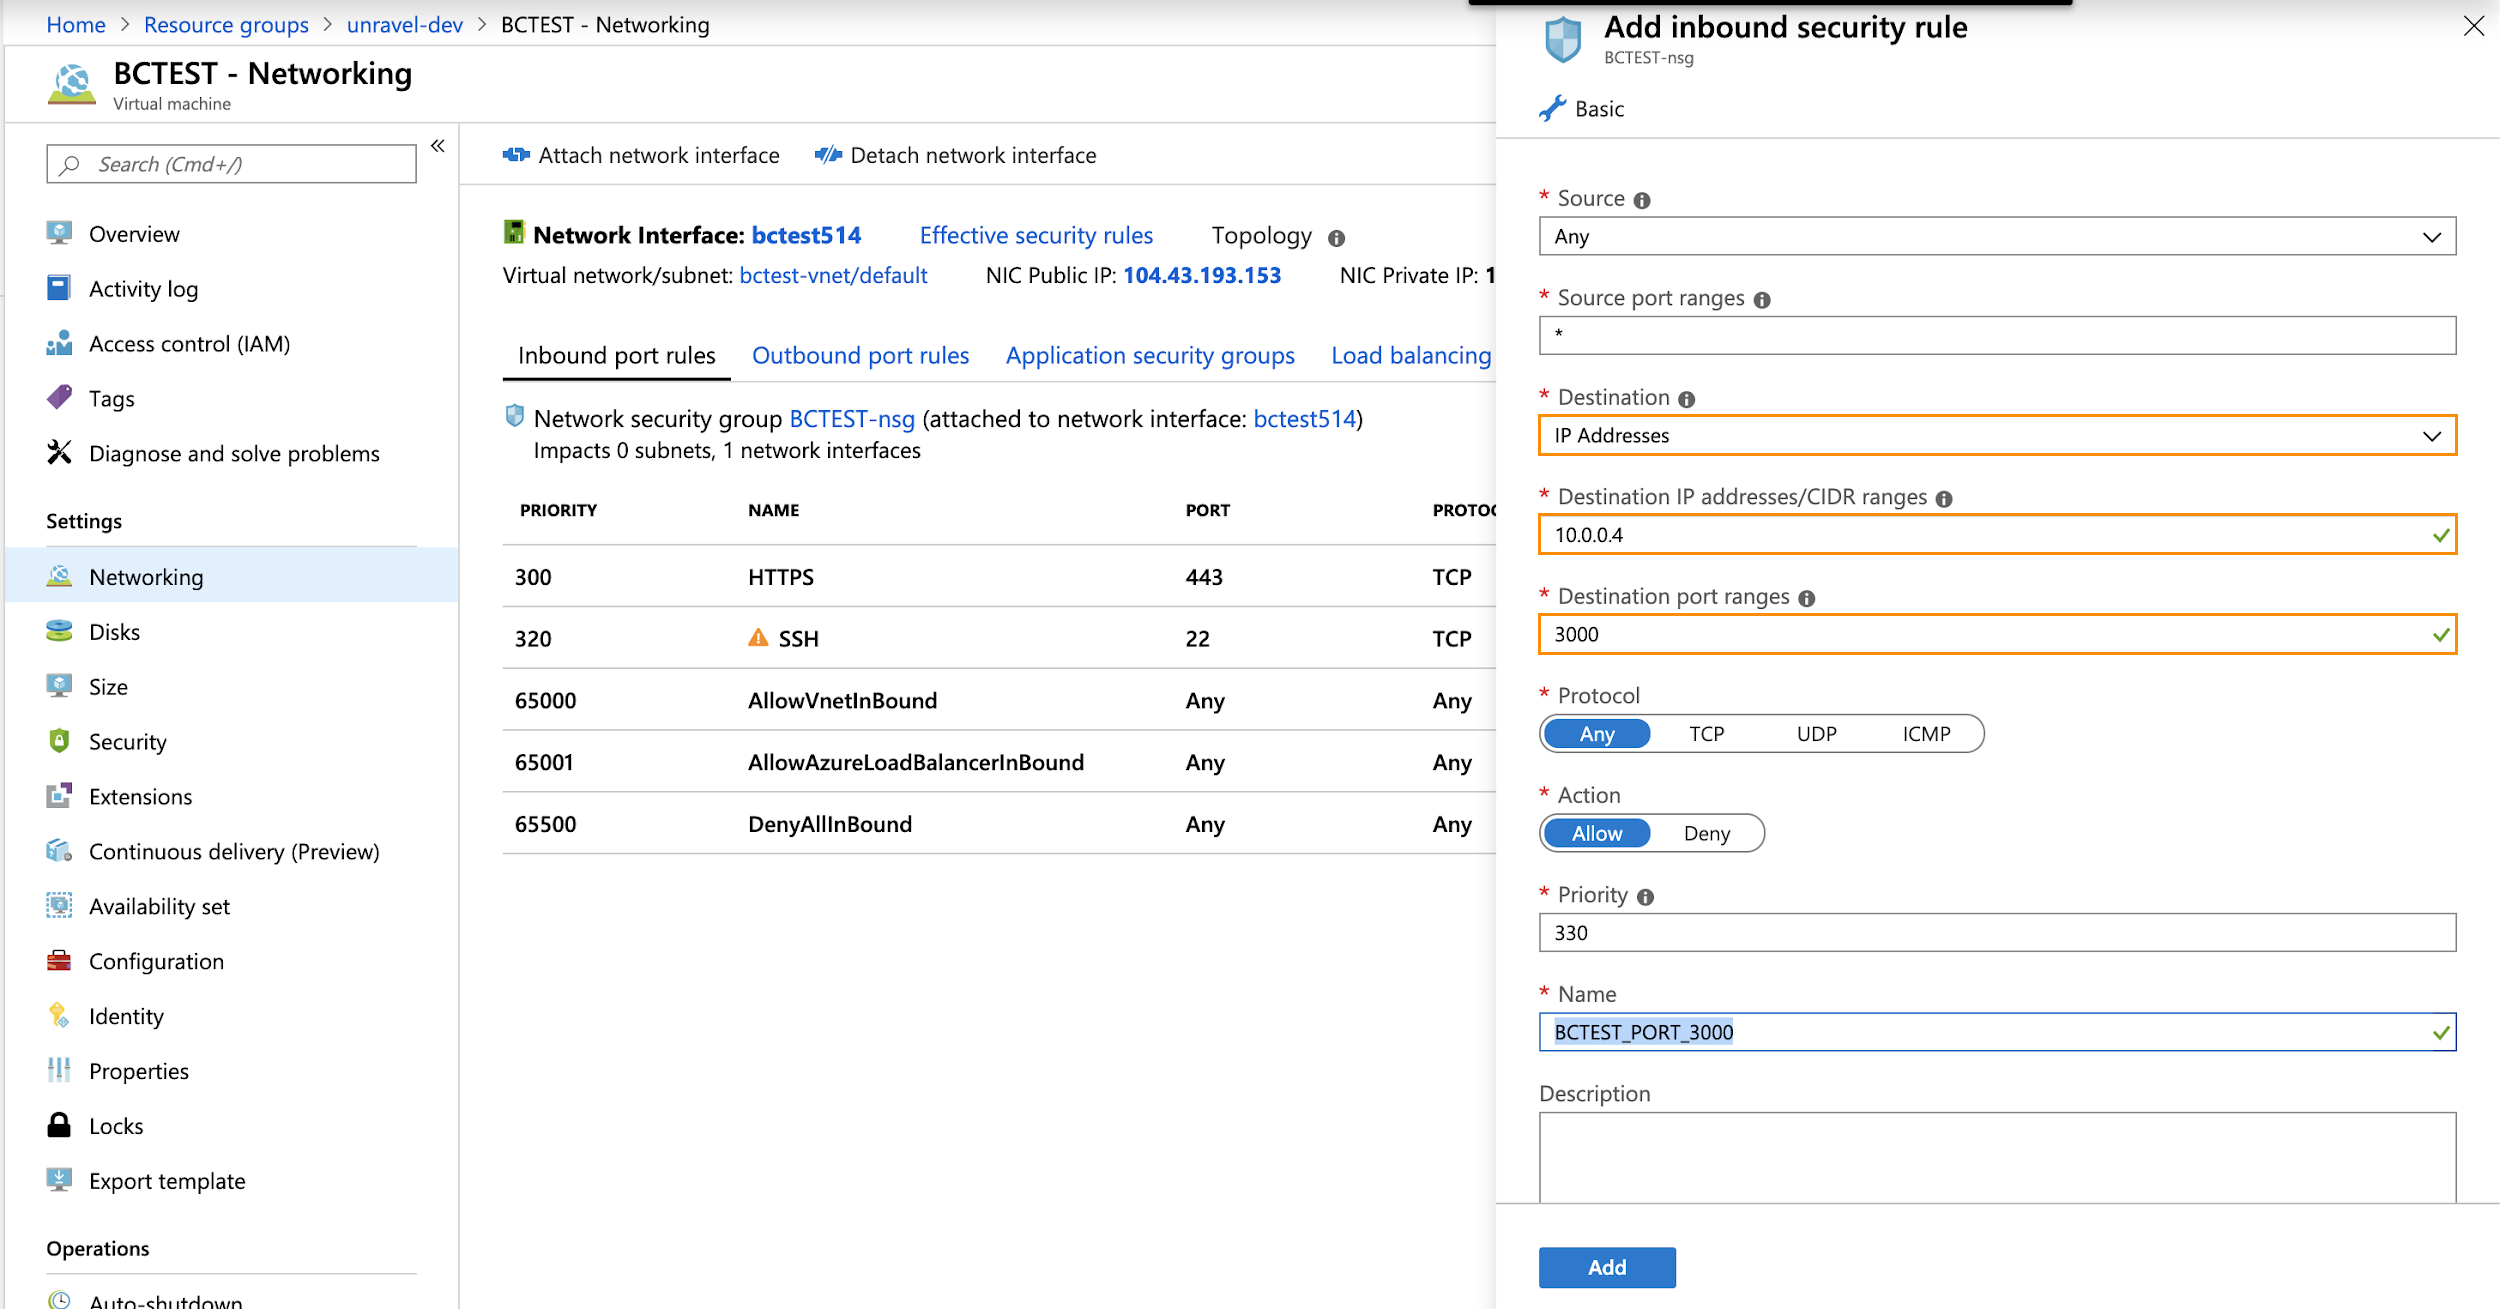Click the Source port ranges info icon

[x=1762, y=300]
